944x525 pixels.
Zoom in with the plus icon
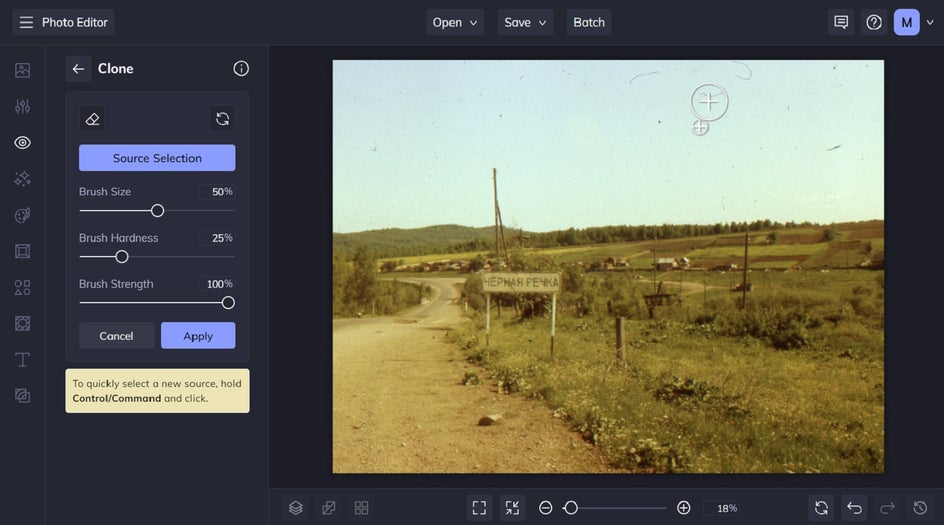683,508
